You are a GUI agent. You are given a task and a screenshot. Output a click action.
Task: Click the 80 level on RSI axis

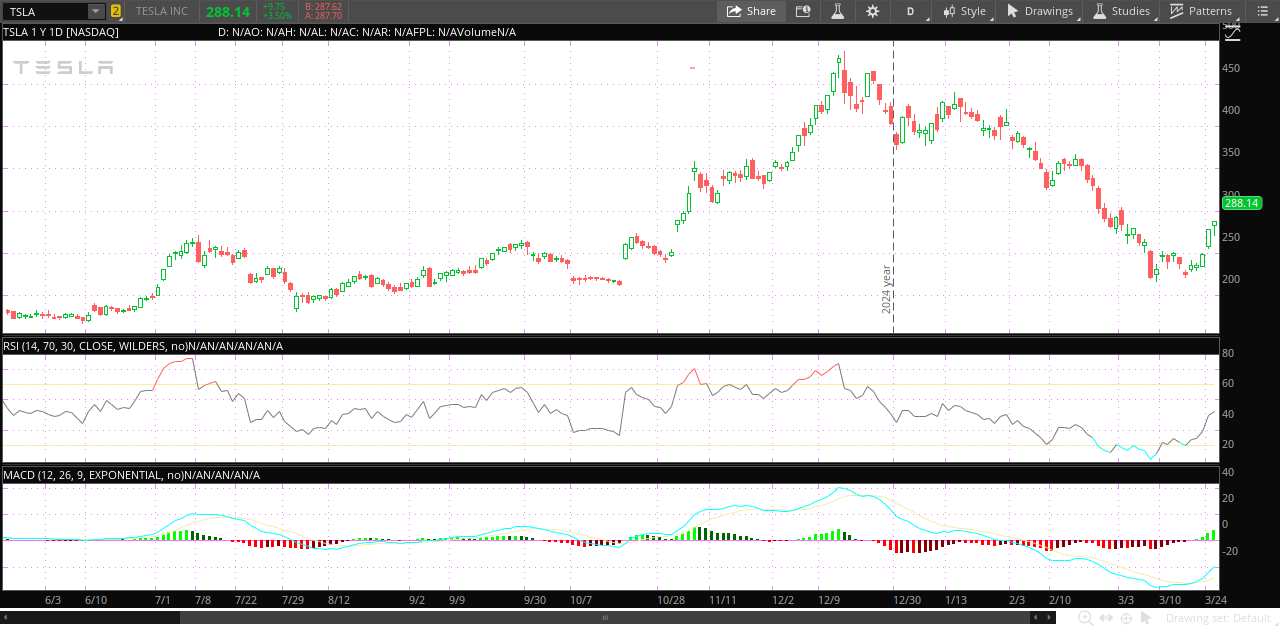point(1227,354)
